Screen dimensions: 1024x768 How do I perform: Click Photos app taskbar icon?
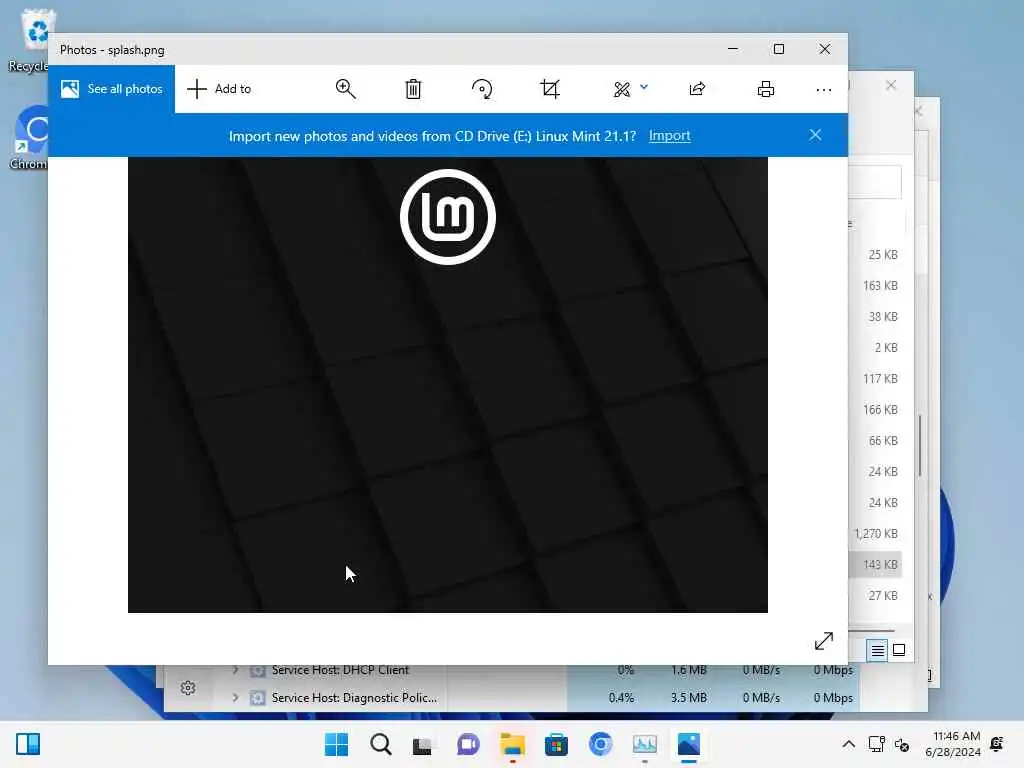tap(688, 744)
